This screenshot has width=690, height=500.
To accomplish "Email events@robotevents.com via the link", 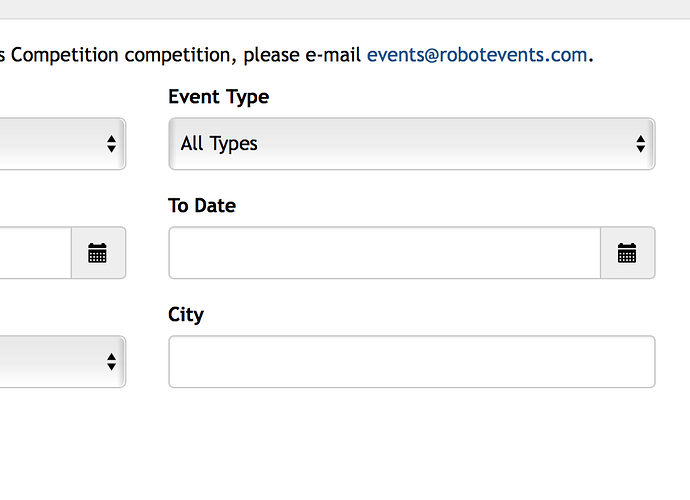I will [477, 55].
